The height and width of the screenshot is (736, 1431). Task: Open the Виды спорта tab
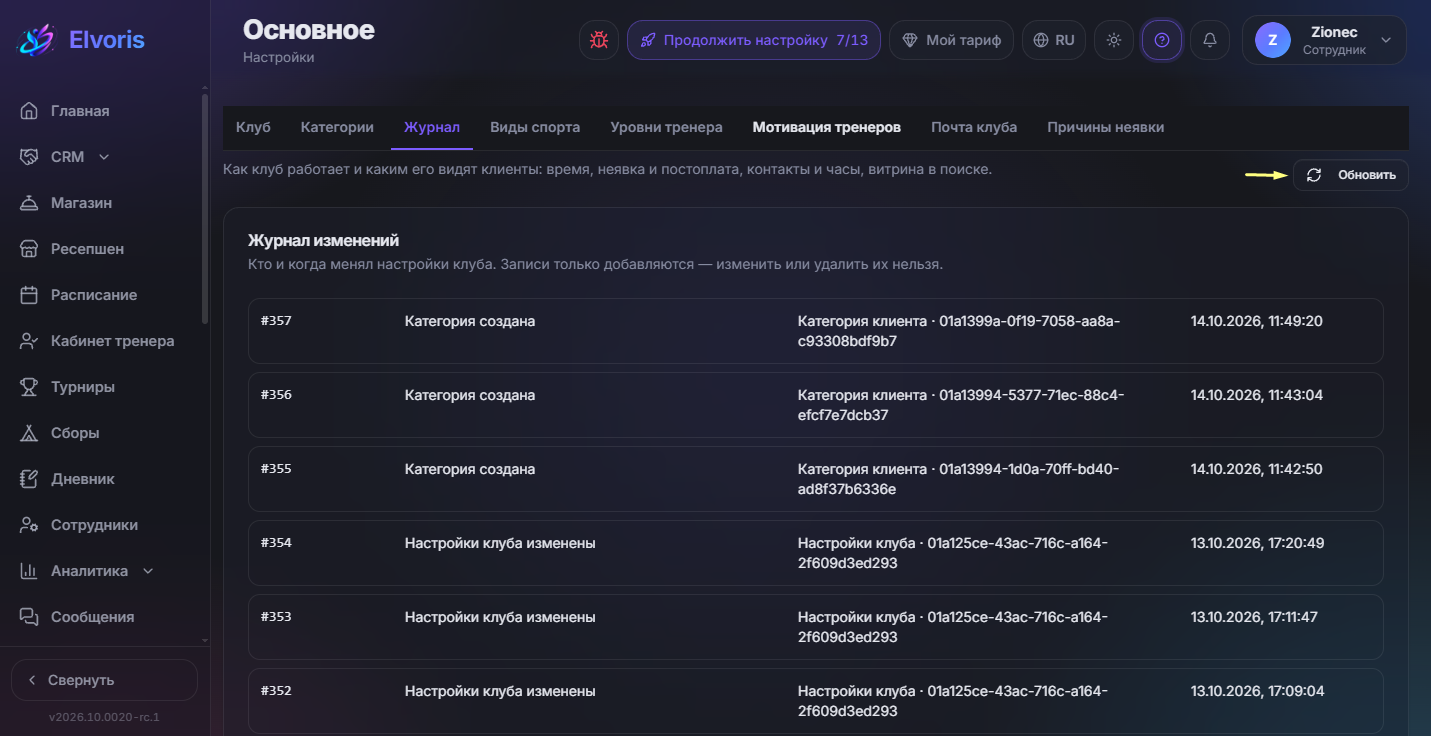pos(535,127)
